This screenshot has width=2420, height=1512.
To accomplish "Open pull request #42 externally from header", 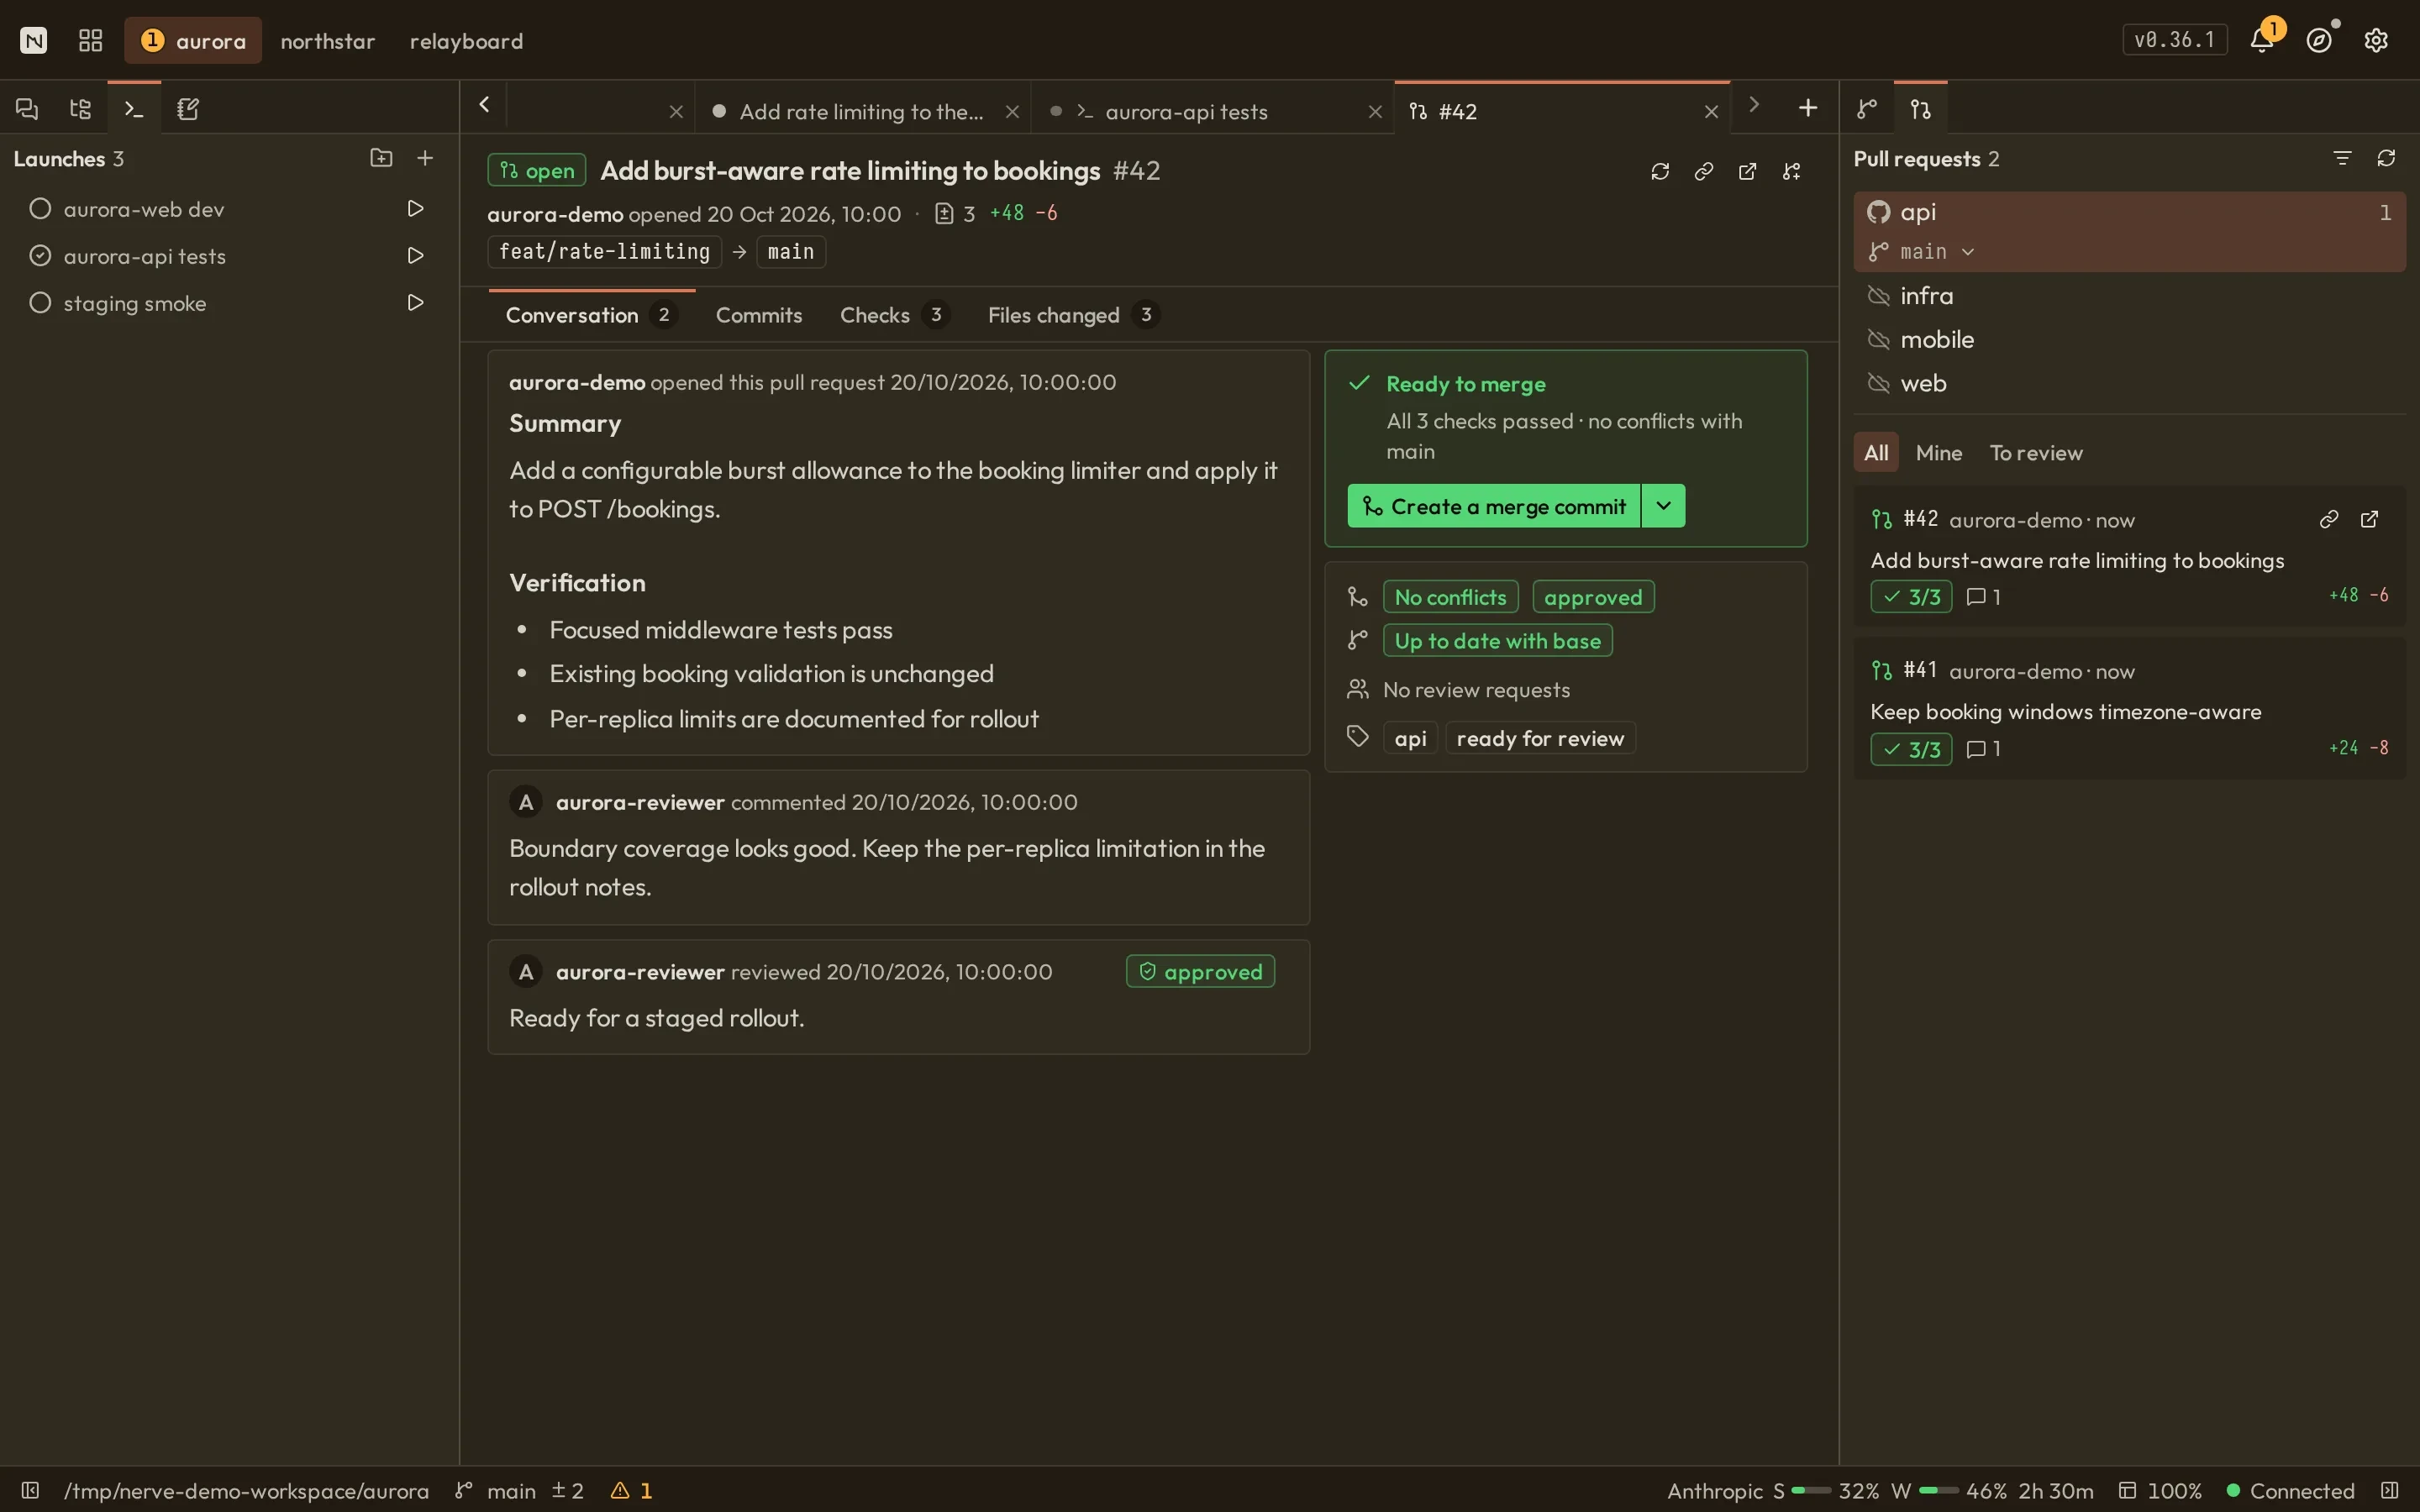I will [x=1747, y=171].
